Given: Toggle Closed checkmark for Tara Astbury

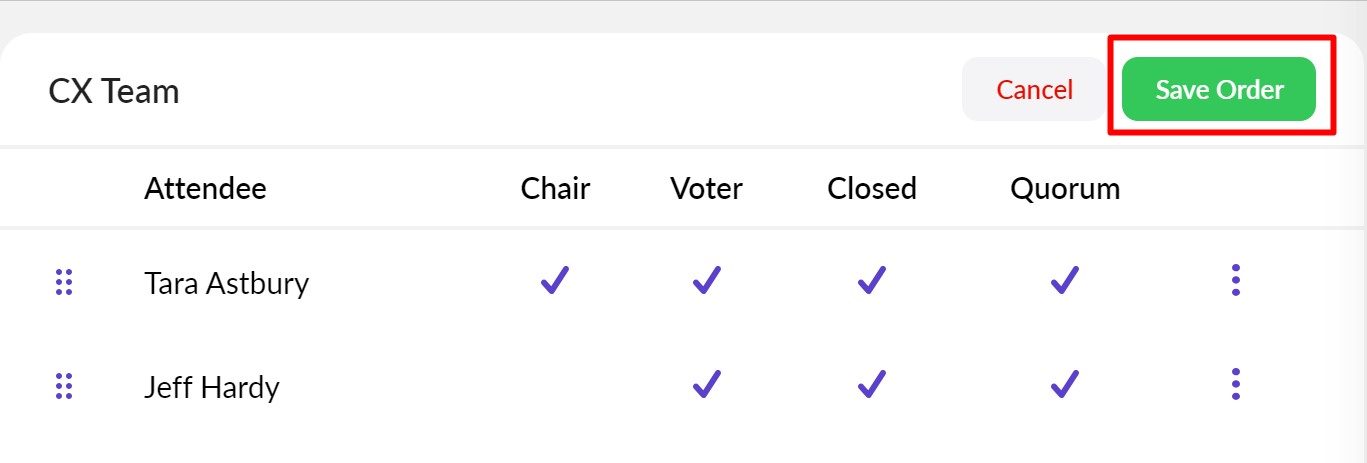Looking at the screenshot, I should tap(872, 281).
